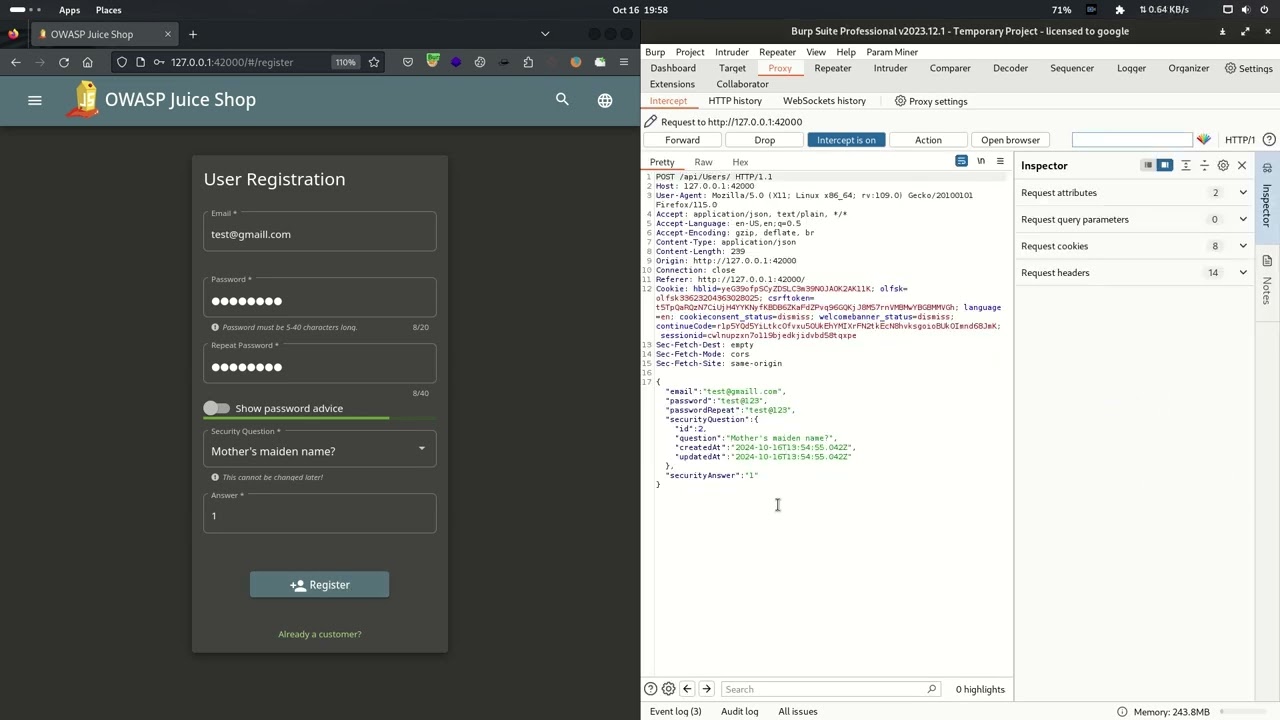Open the Decoder tab
The height and width of the screenshot is (720, 1280).
(1010, 68)
